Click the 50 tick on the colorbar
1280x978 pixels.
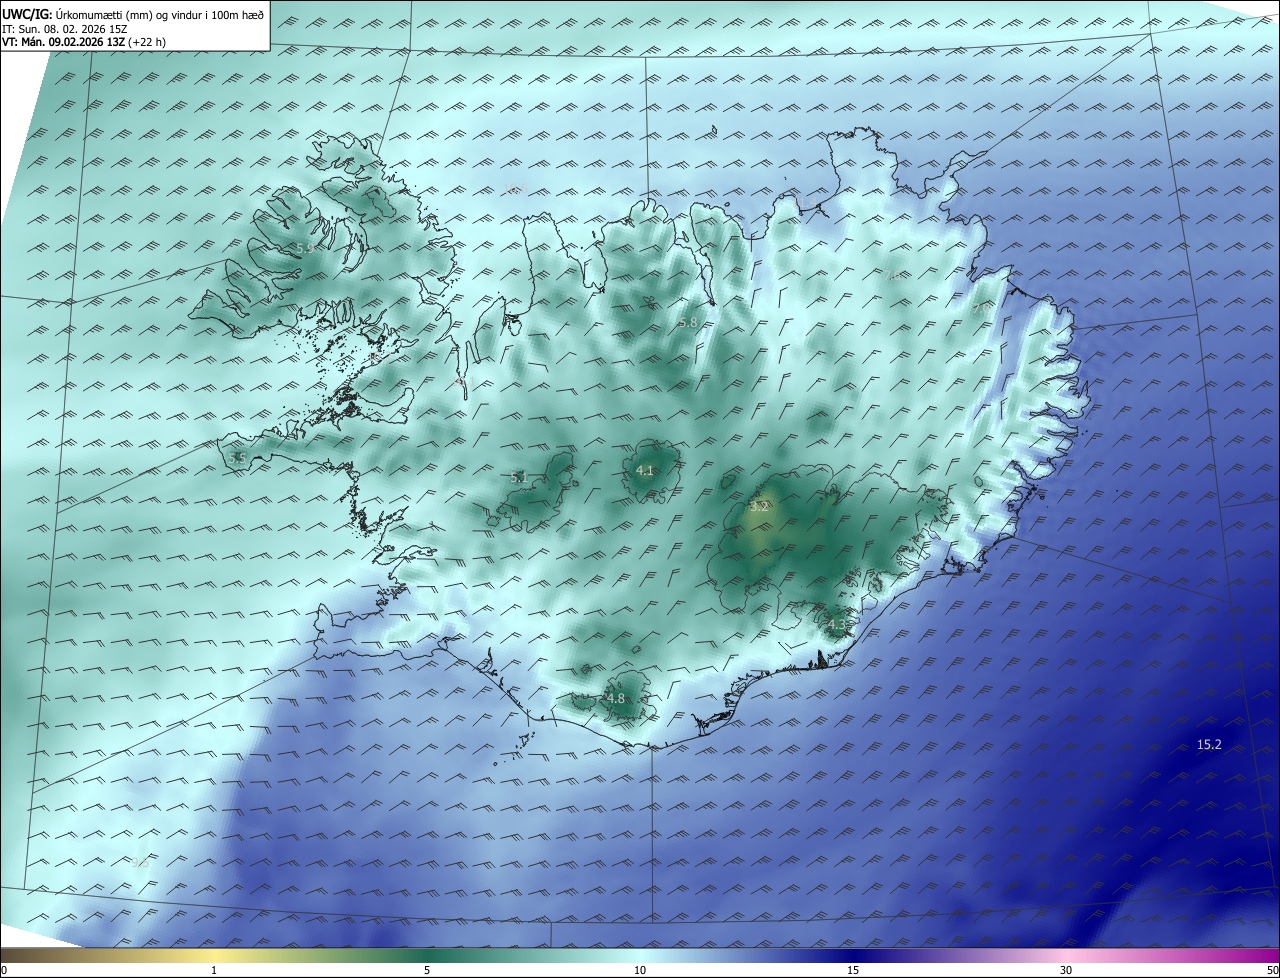pos(1273,970)
